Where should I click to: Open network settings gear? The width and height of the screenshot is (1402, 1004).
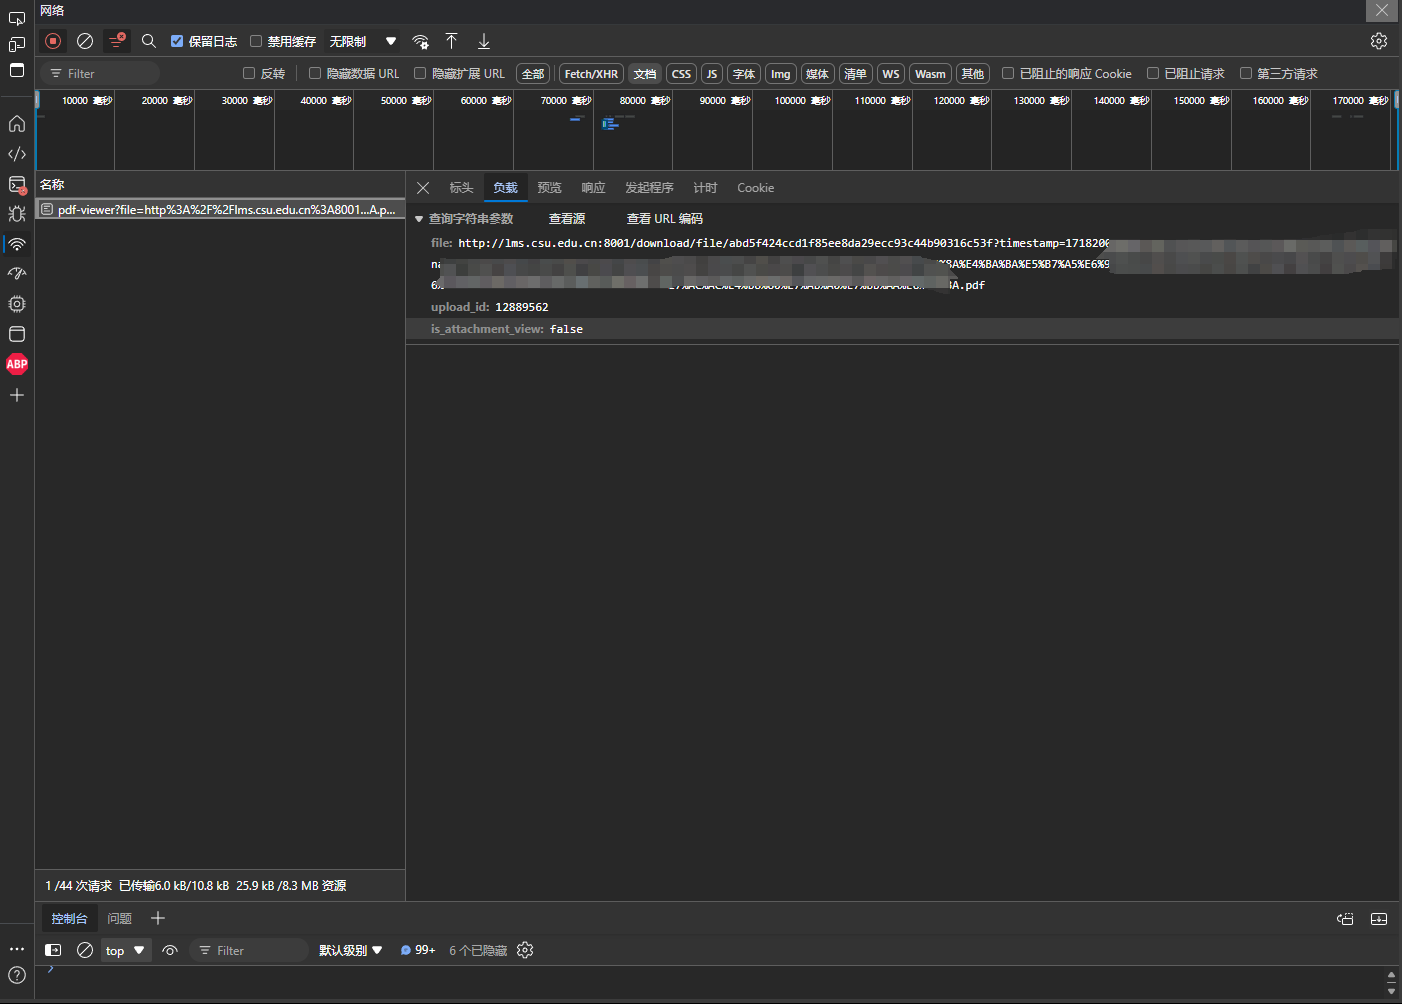pos(1379,41)
